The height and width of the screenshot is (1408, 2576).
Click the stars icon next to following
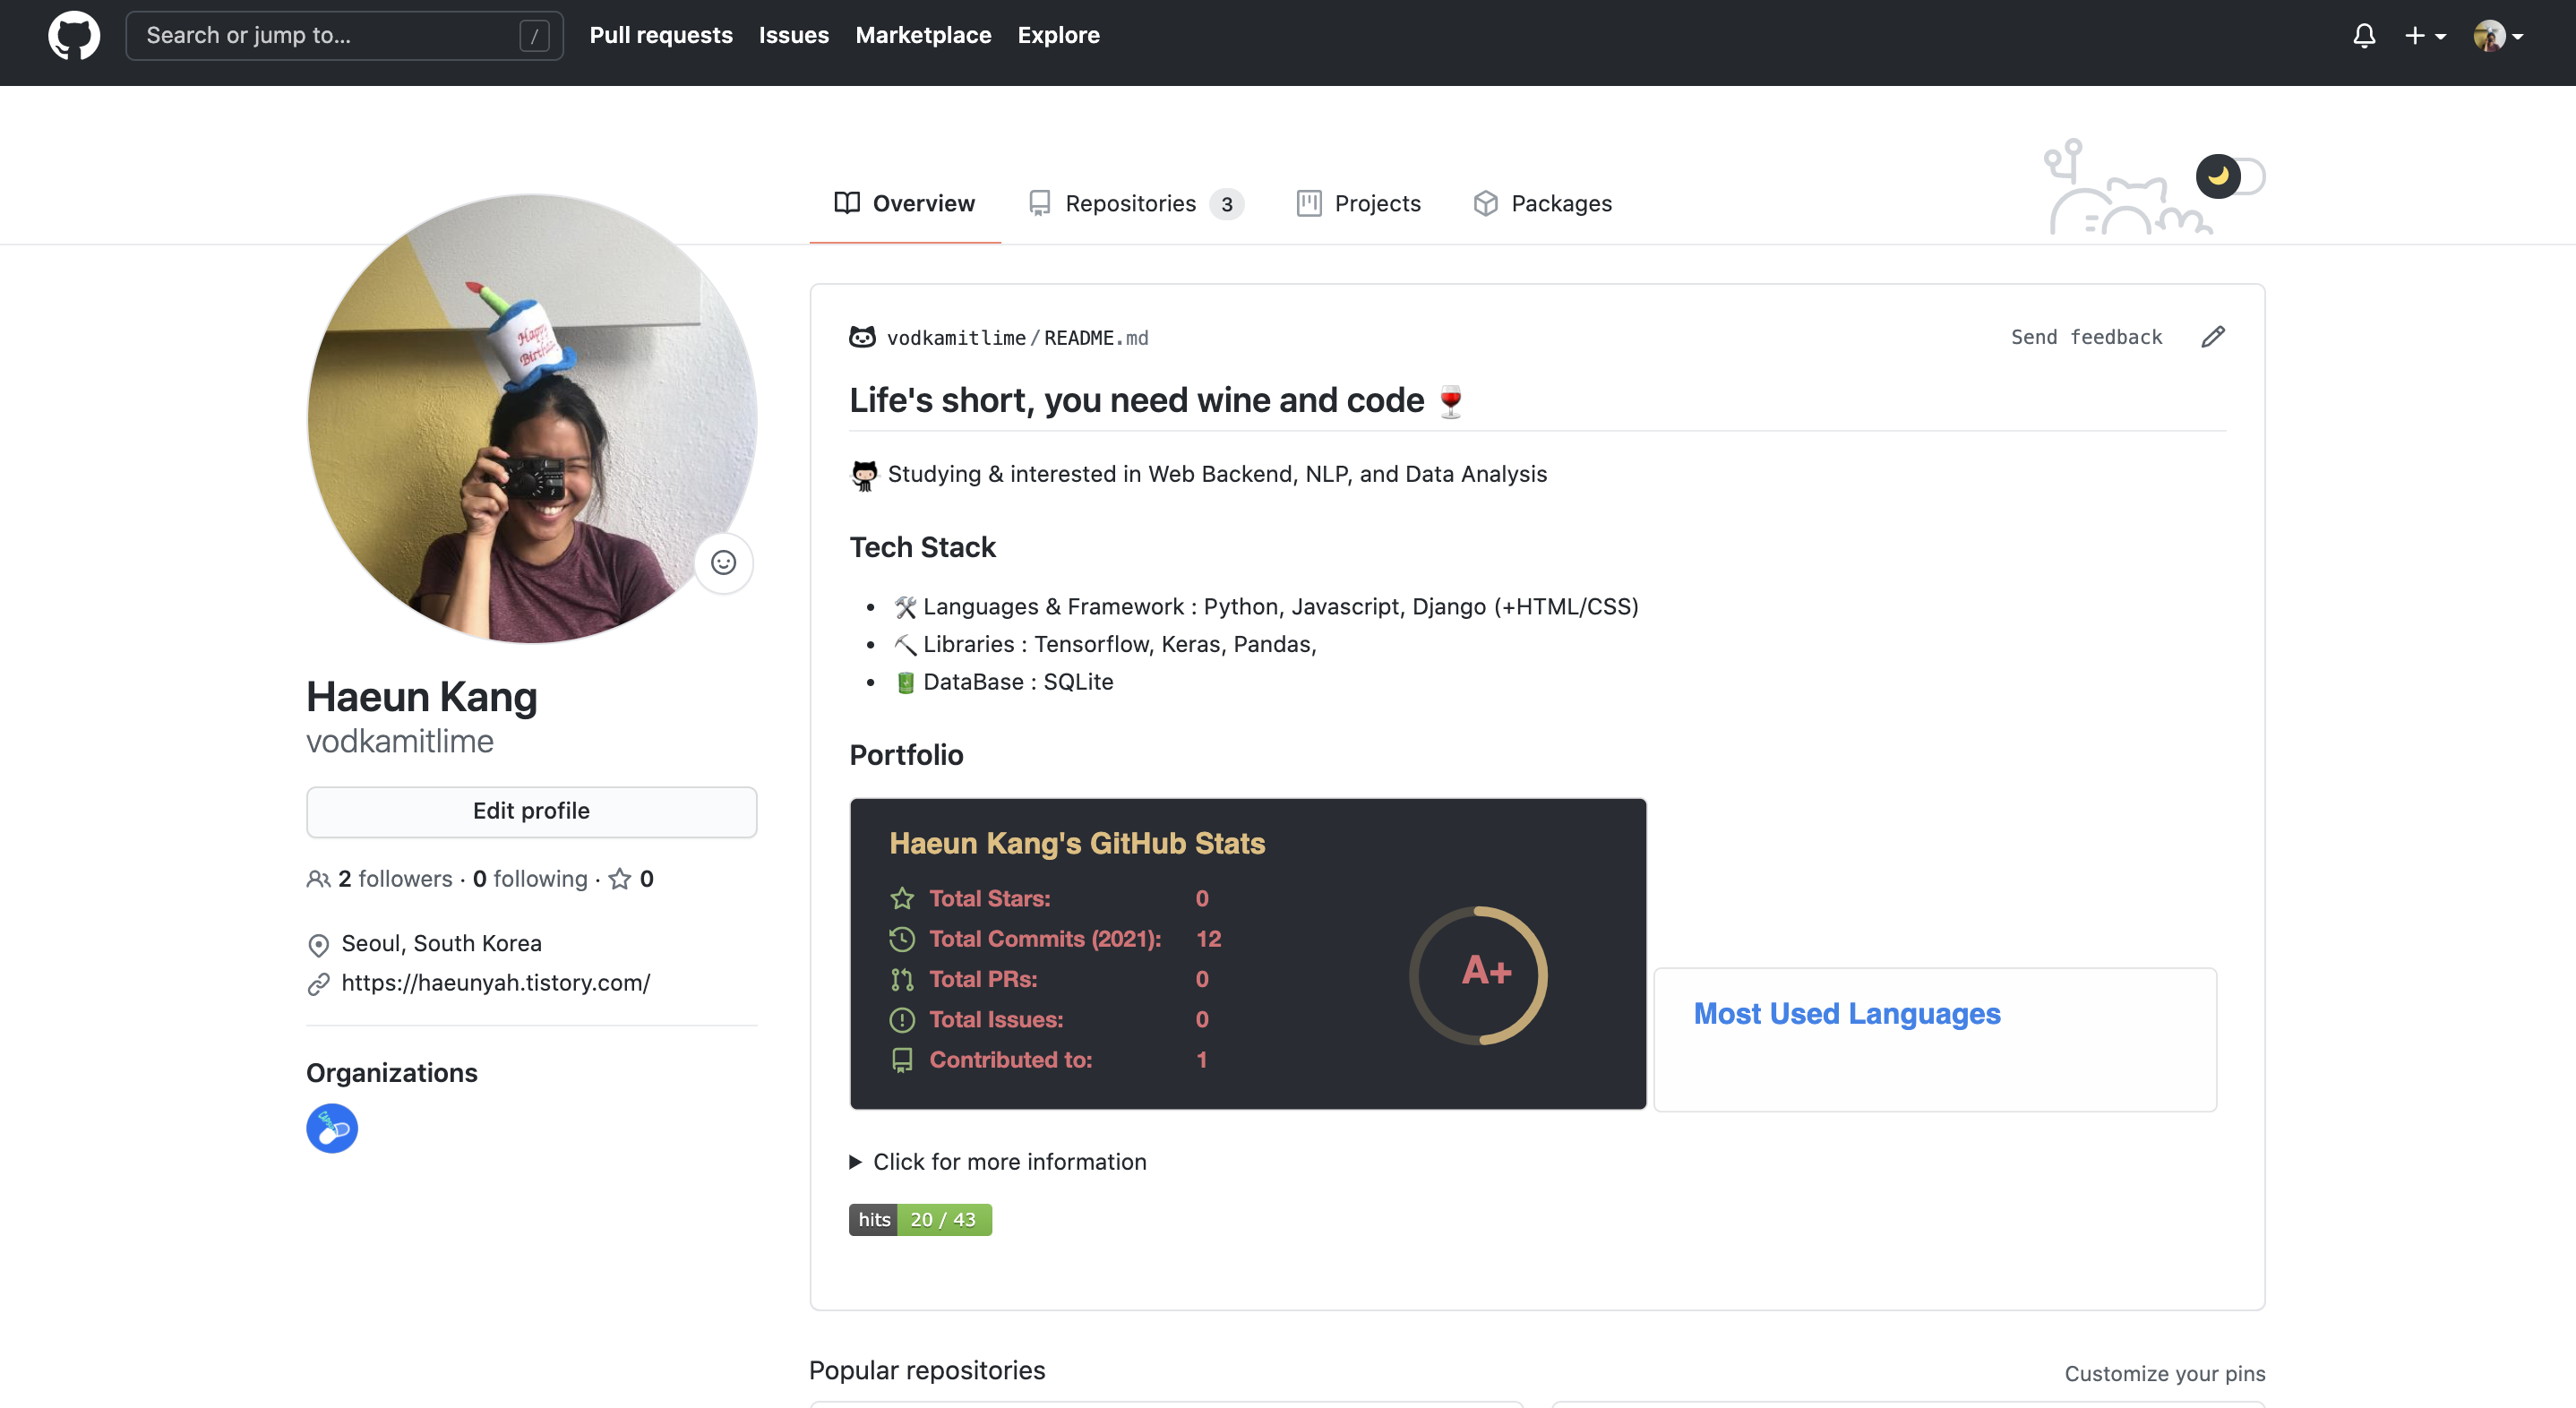tap(620, 879)
